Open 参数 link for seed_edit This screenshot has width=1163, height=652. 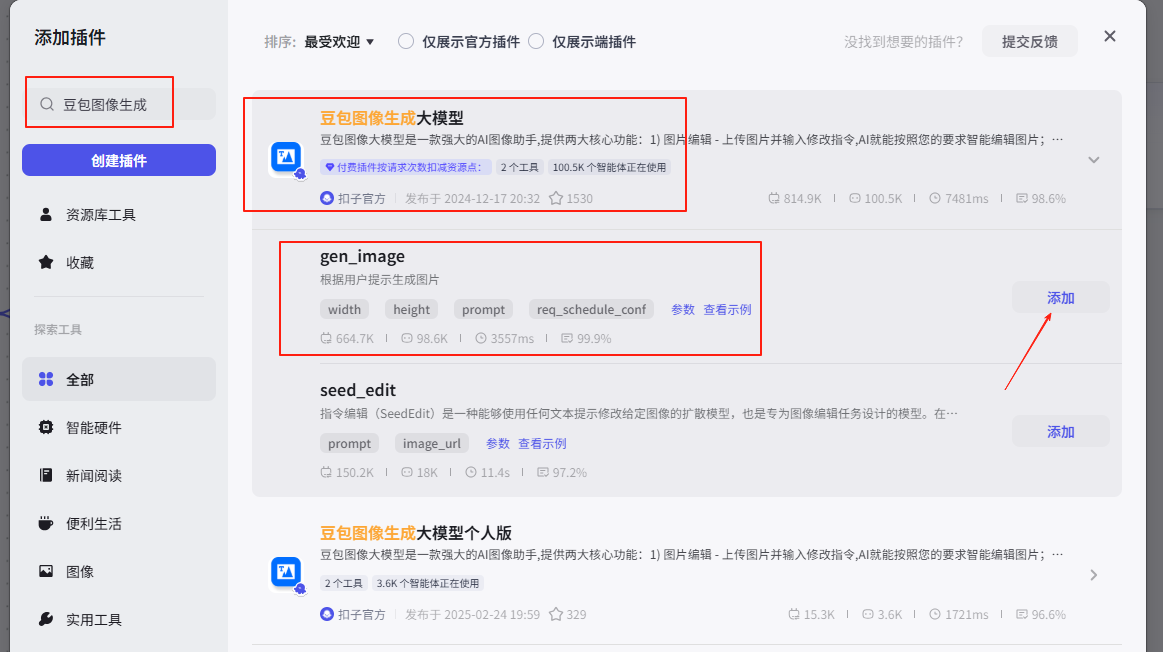[498, 444]
